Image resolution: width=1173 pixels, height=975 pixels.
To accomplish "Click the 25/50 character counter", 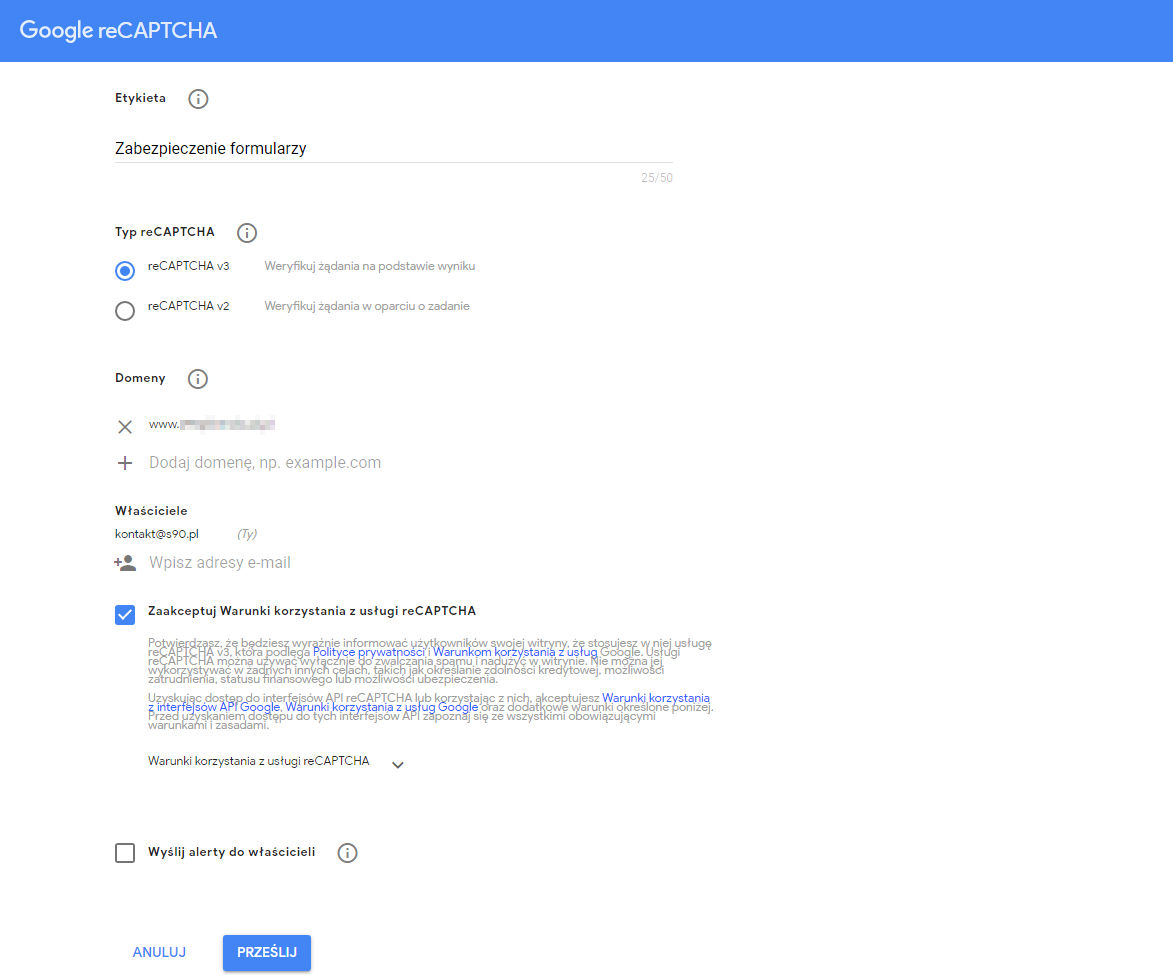I will 657,178.
